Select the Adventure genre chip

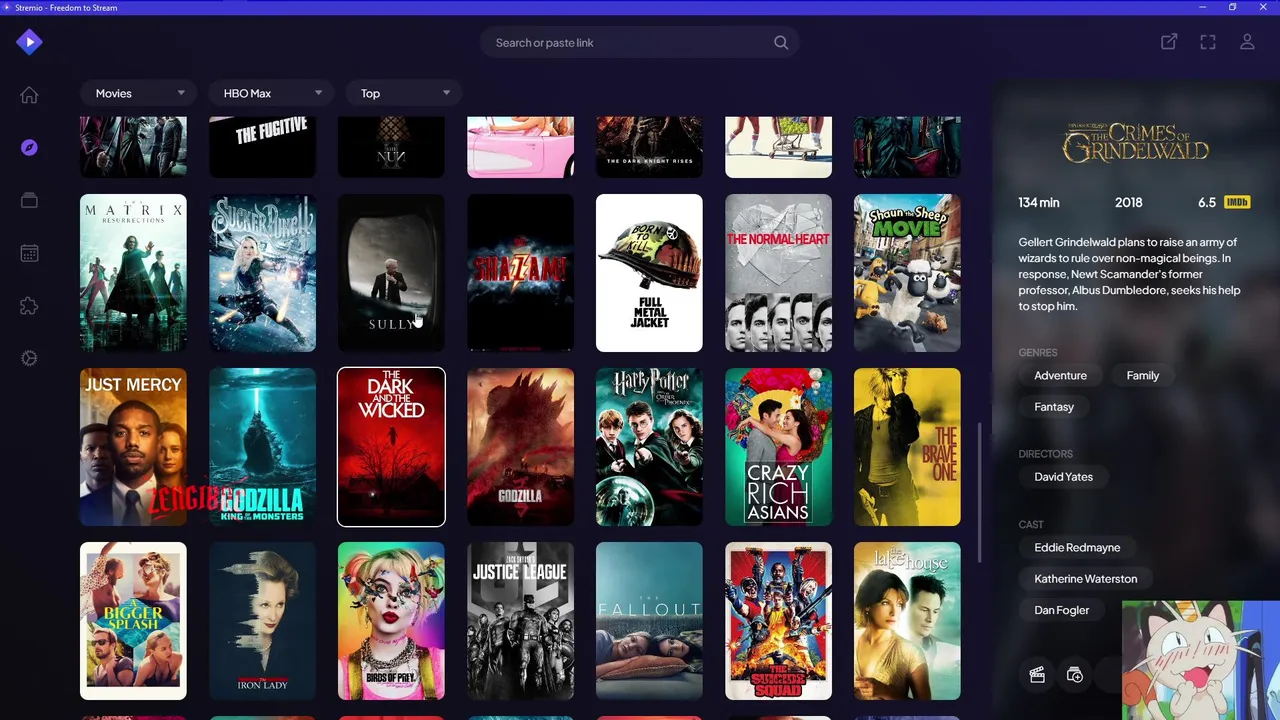1060,376
